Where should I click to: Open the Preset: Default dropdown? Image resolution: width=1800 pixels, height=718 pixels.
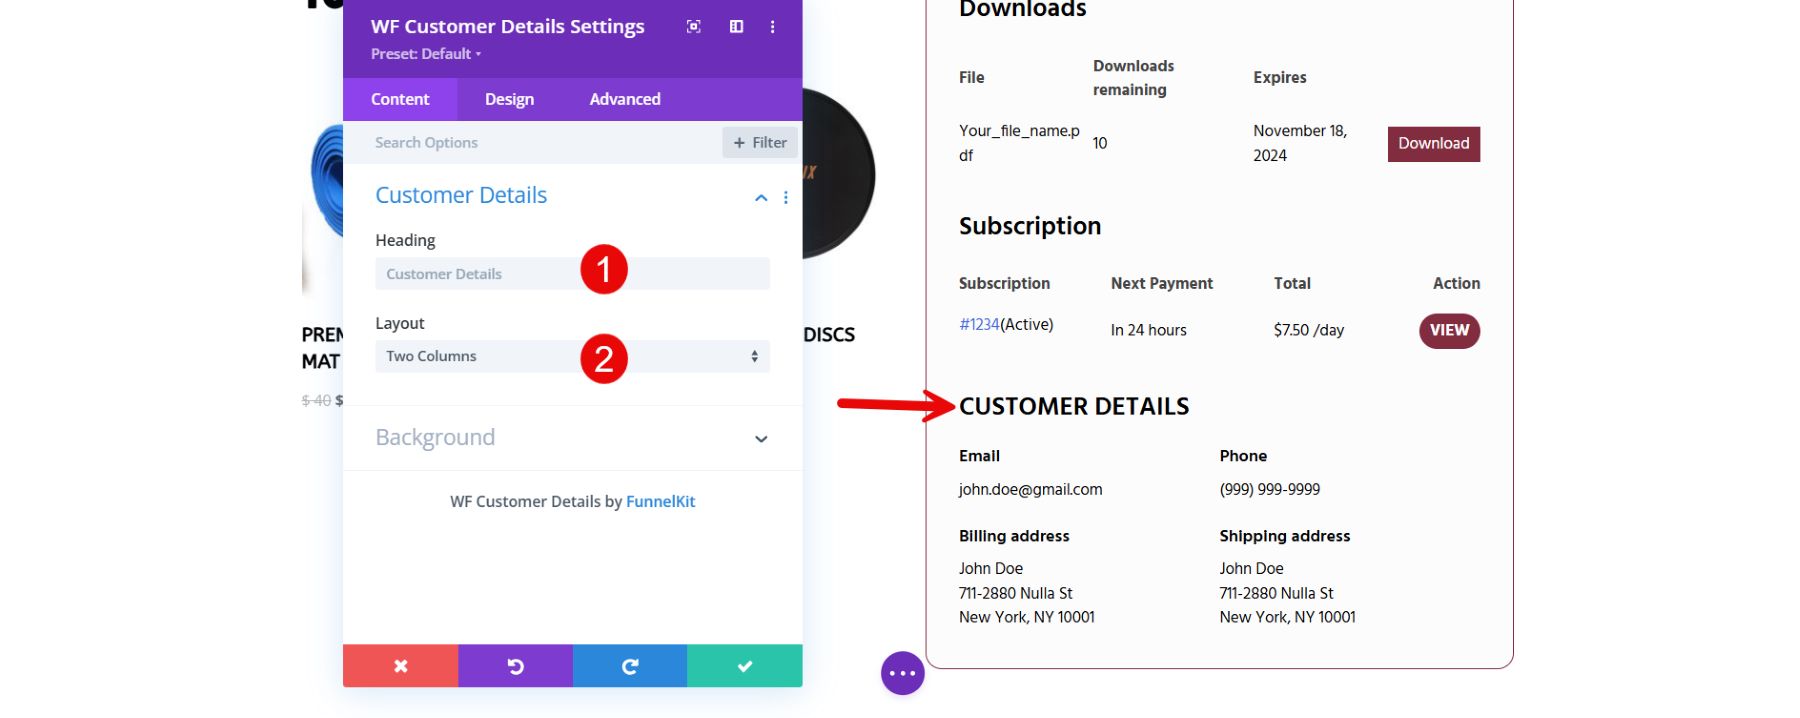(426, 54)
